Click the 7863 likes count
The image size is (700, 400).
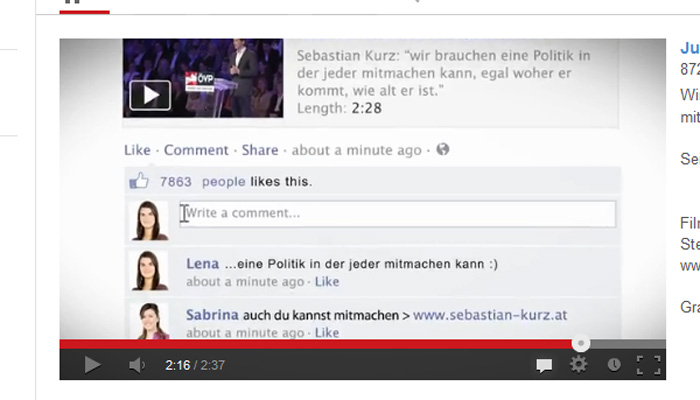click(x=175, y=182)
